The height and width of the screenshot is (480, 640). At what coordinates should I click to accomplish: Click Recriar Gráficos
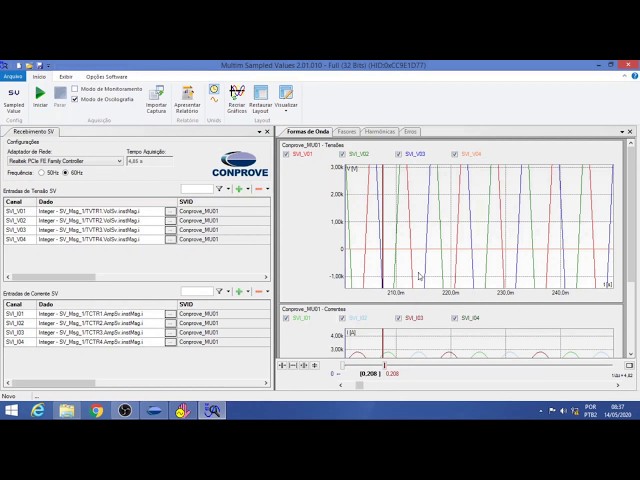click(237, 100)
